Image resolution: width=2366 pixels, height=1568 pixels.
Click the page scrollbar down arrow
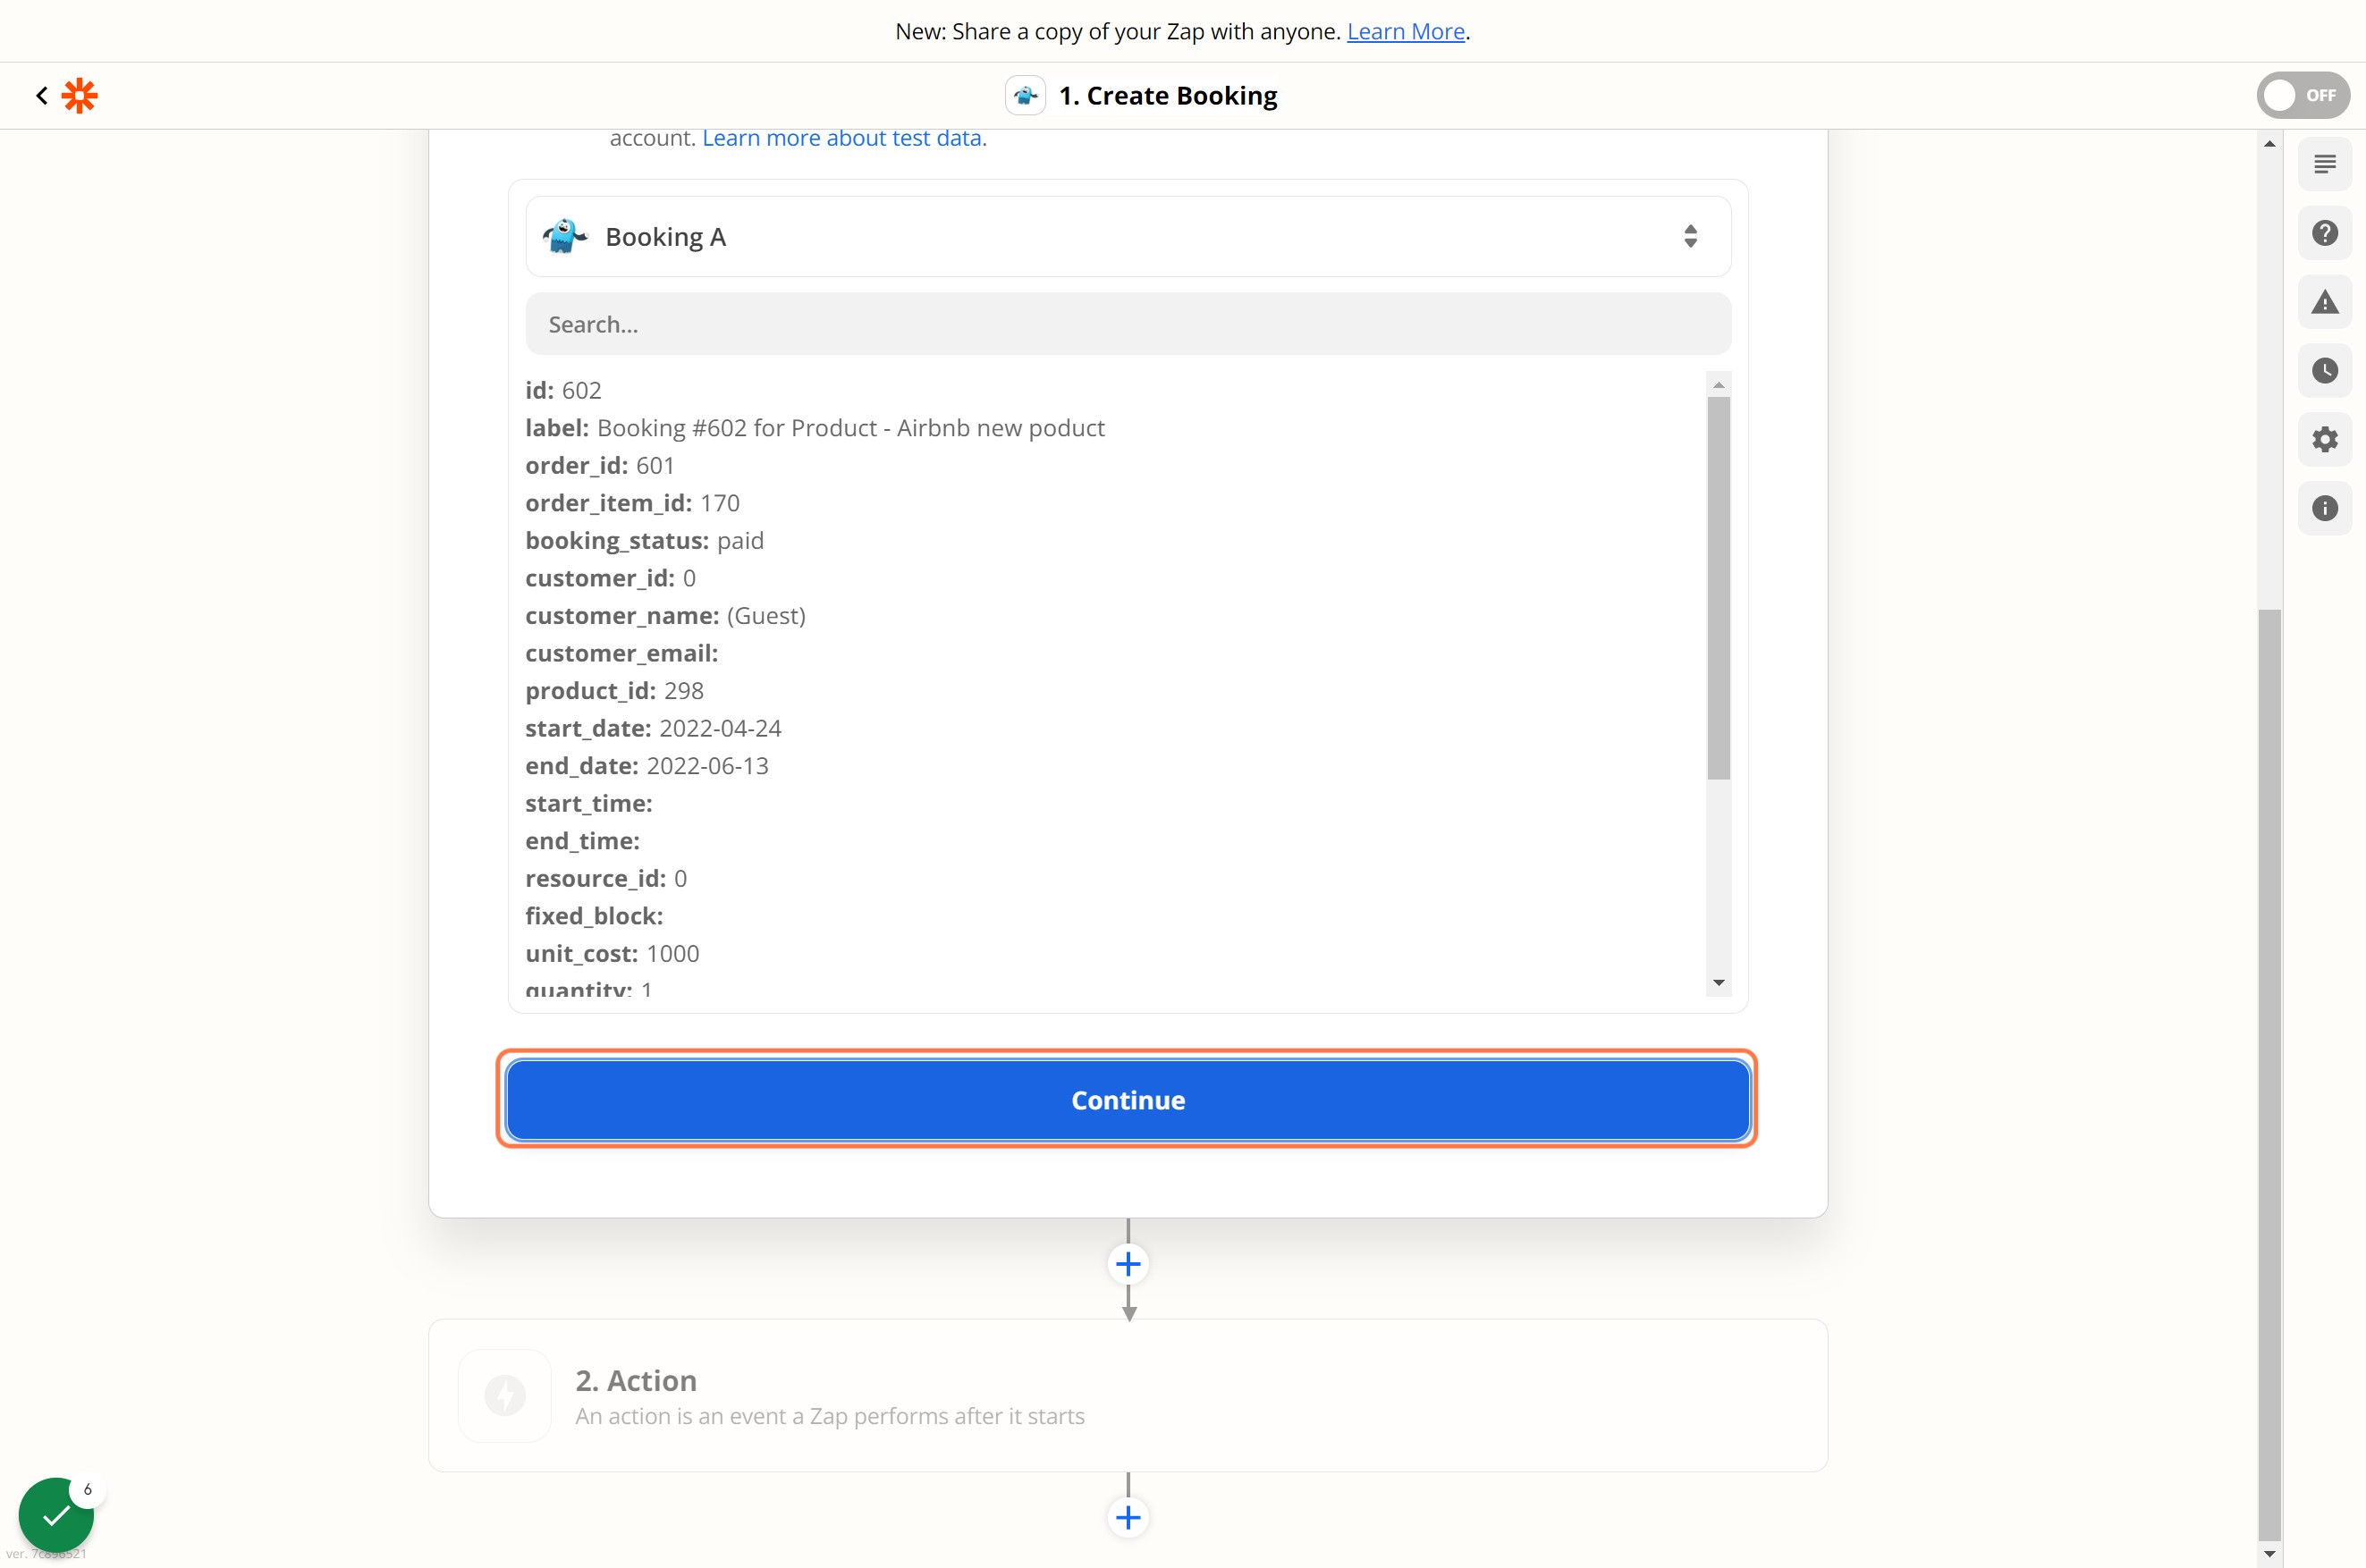pos(2270,1554)
